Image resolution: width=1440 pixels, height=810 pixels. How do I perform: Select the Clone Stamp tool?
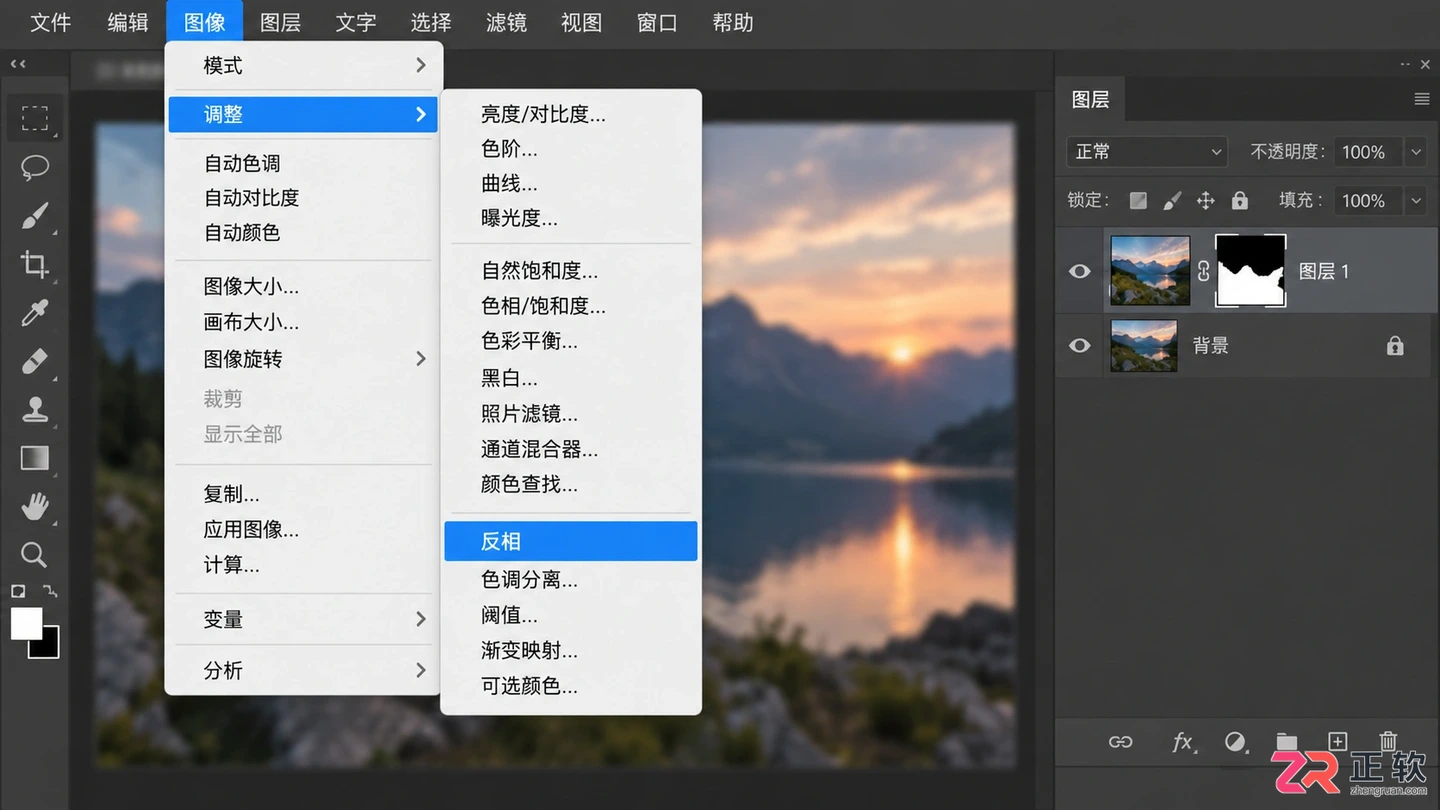(35, 409)
